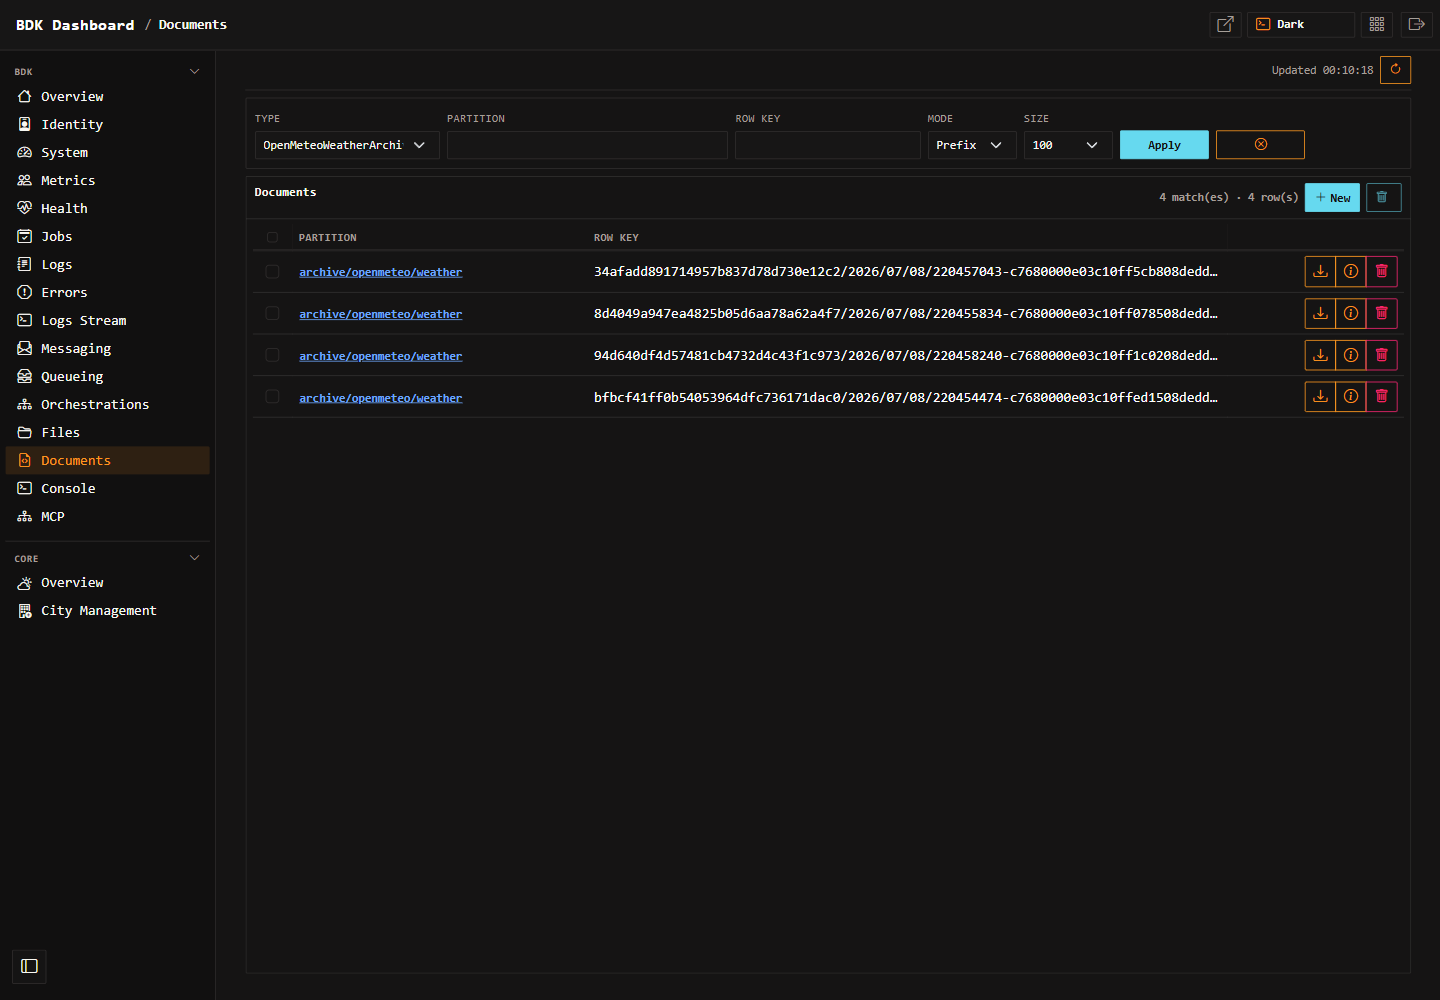The height and width of the screenshot is (1000, 1440).
Task: Open Health in the sidebar
Action: [x=108, y=208]
